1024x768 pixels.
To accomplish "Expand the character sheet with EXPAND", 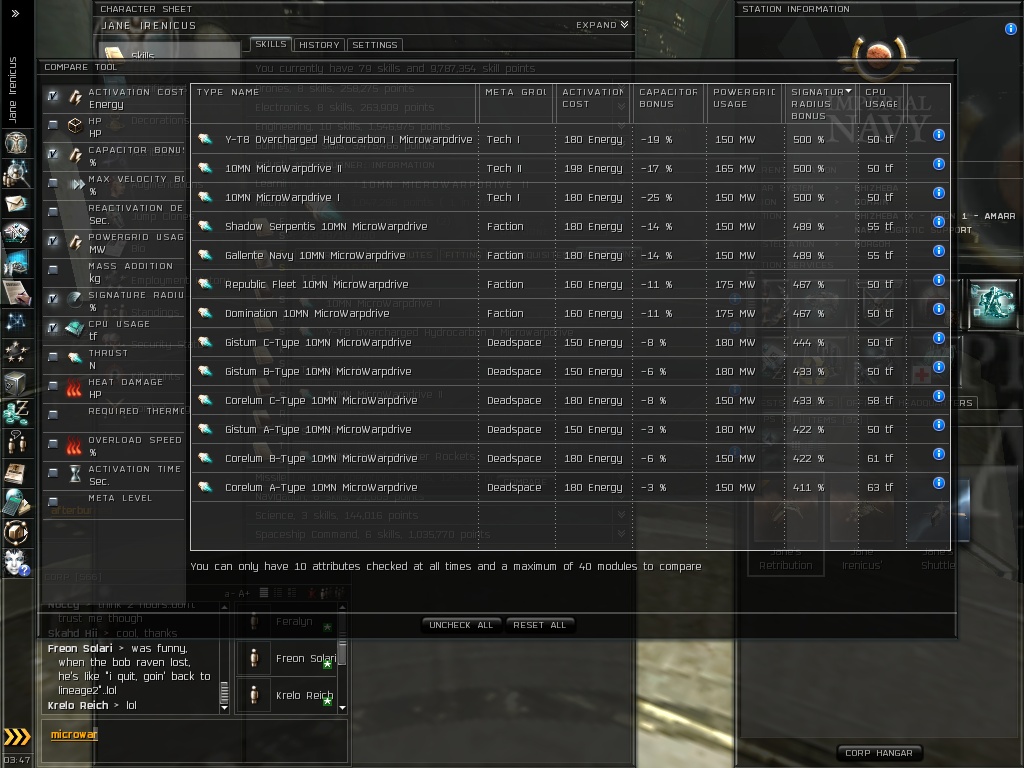I will (602, 25).
